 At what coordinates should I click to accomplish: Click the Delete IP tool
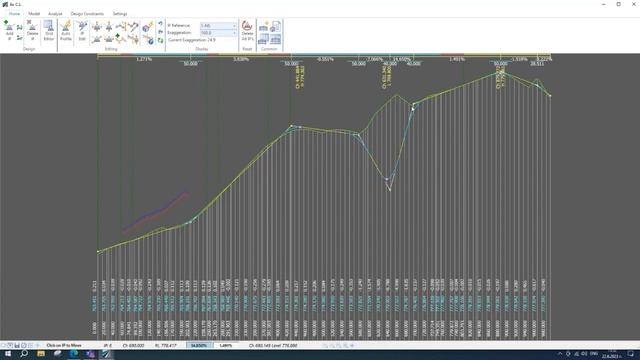pos(32,31)
